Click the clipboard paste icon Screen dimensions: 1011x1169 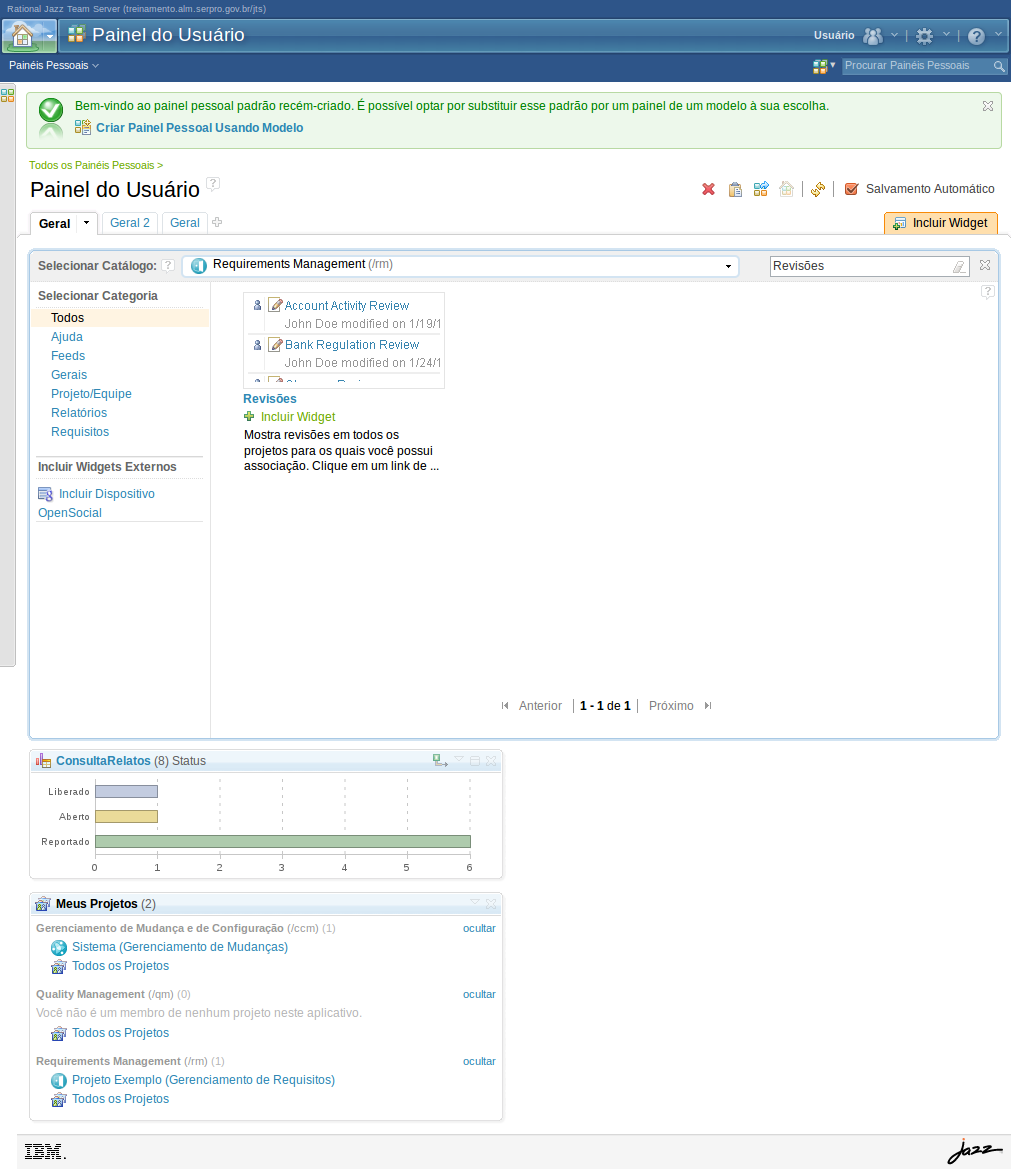coord(735,189)
